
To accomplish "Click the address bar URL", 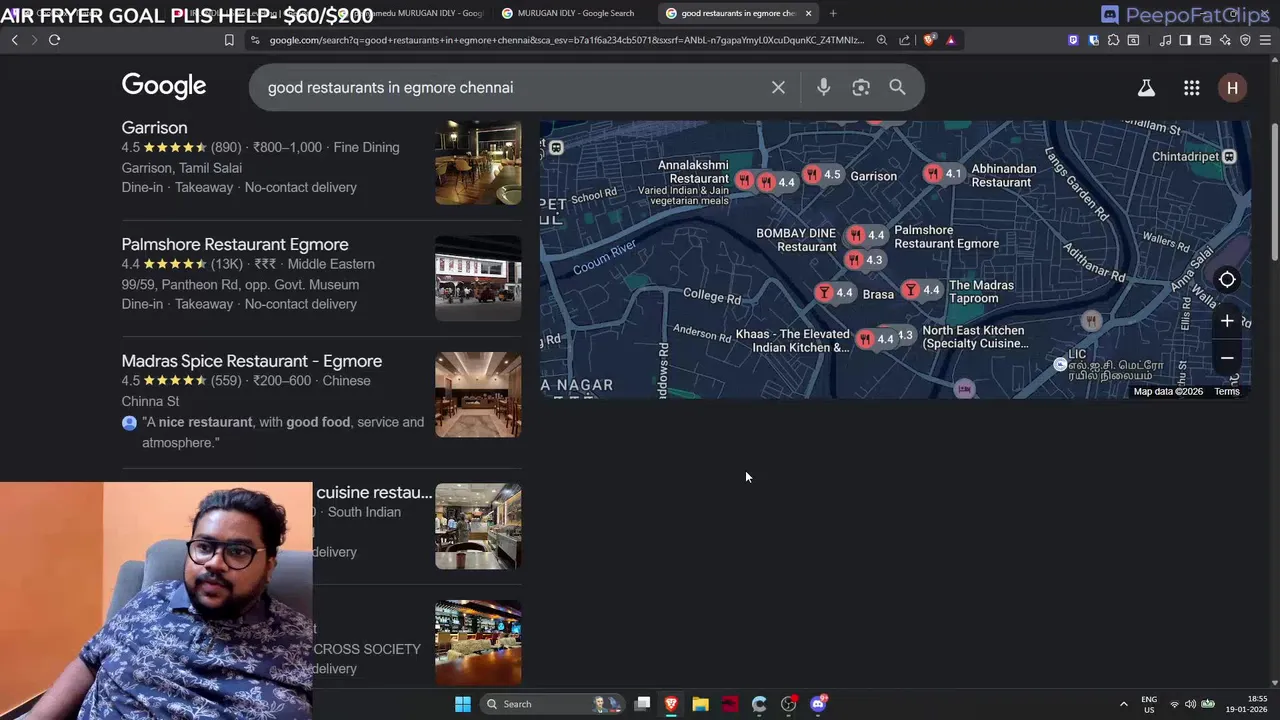I will [566, 40].
